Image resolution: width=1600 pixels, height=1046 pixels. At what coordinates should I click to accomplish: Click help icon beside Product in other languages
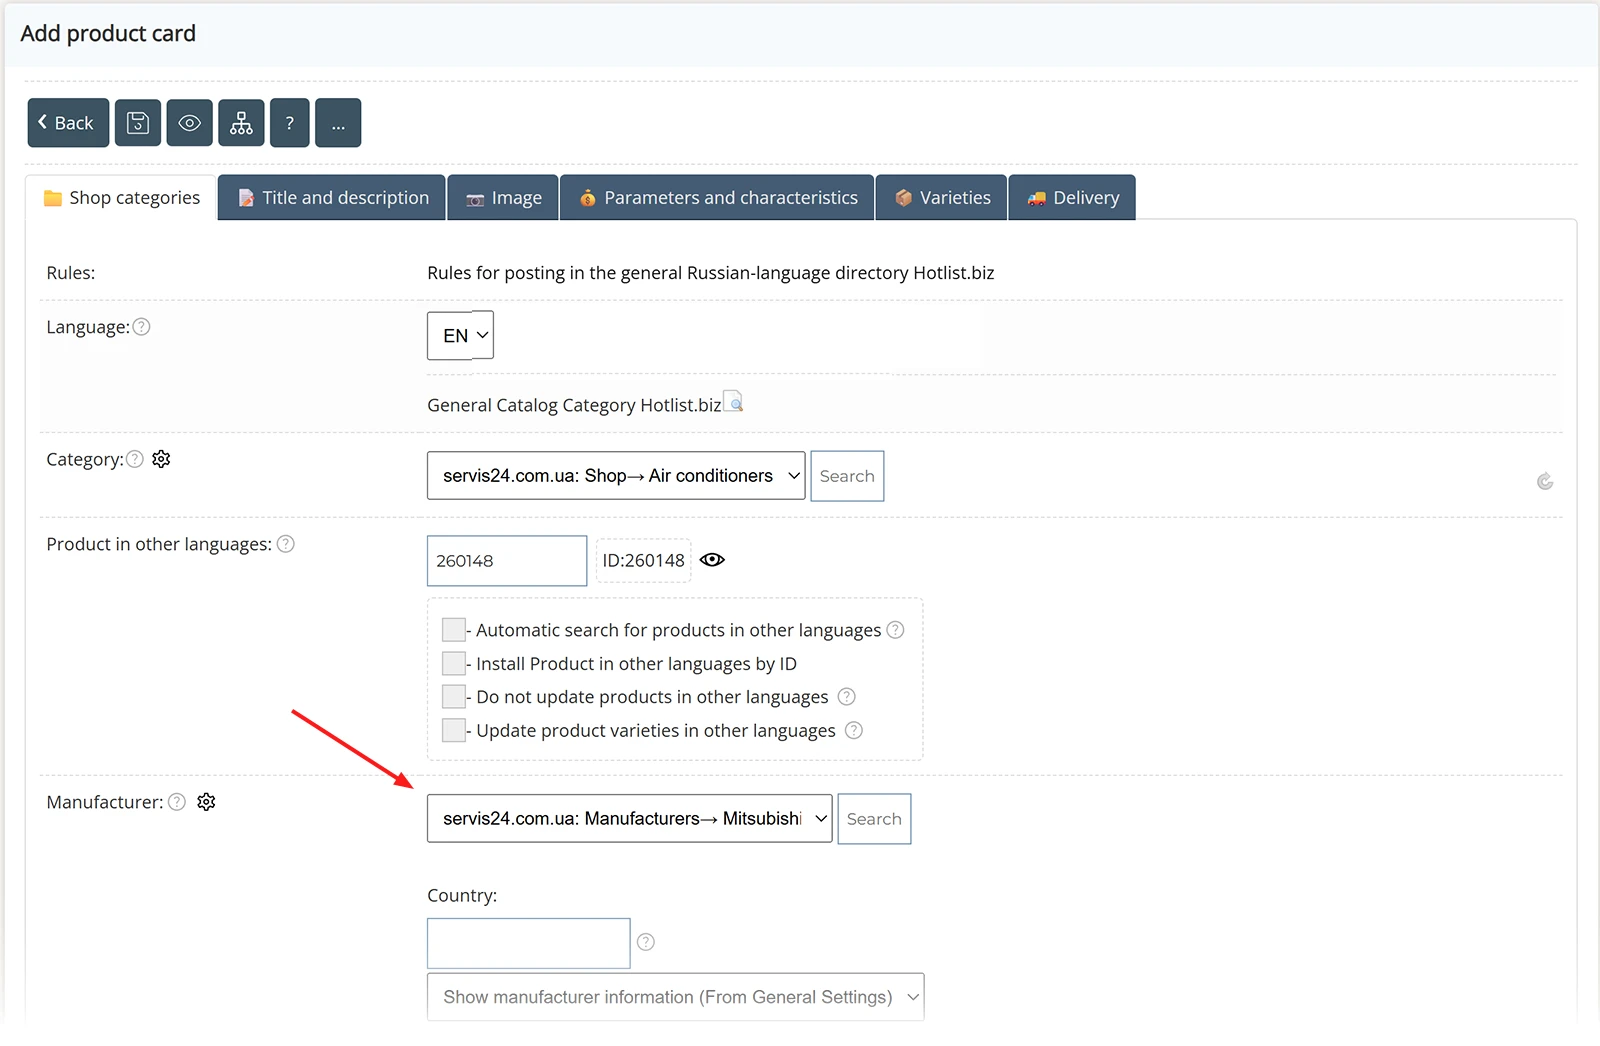click(286, 544)
